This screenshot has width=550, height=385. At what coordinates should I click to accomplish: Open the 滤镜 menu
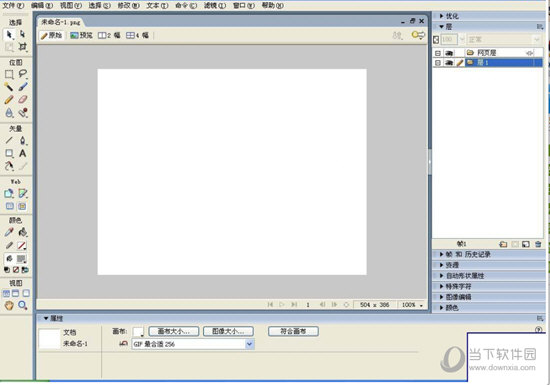pos(215,6)
